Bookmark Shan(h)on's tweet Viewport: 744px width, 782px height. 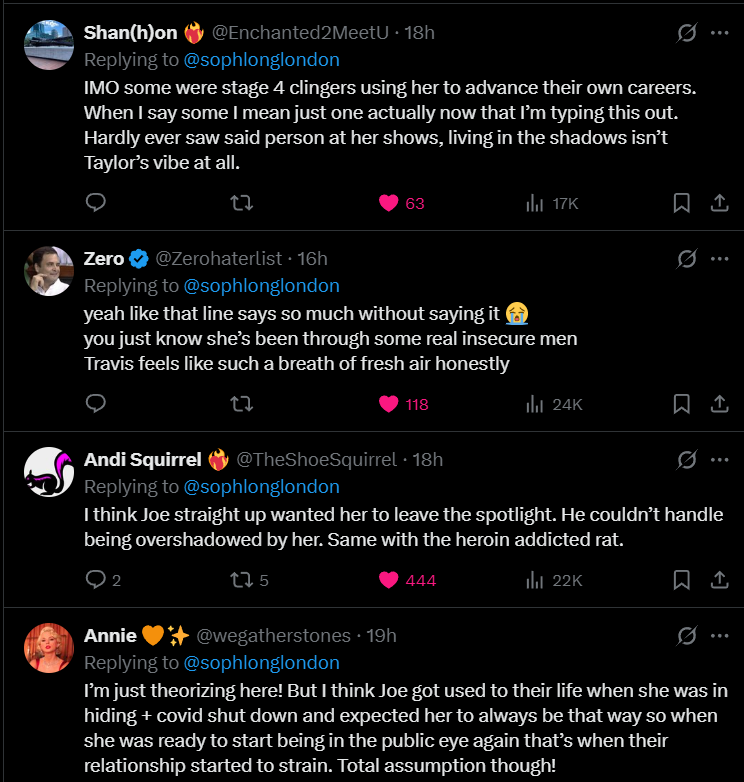click(681, 203)
